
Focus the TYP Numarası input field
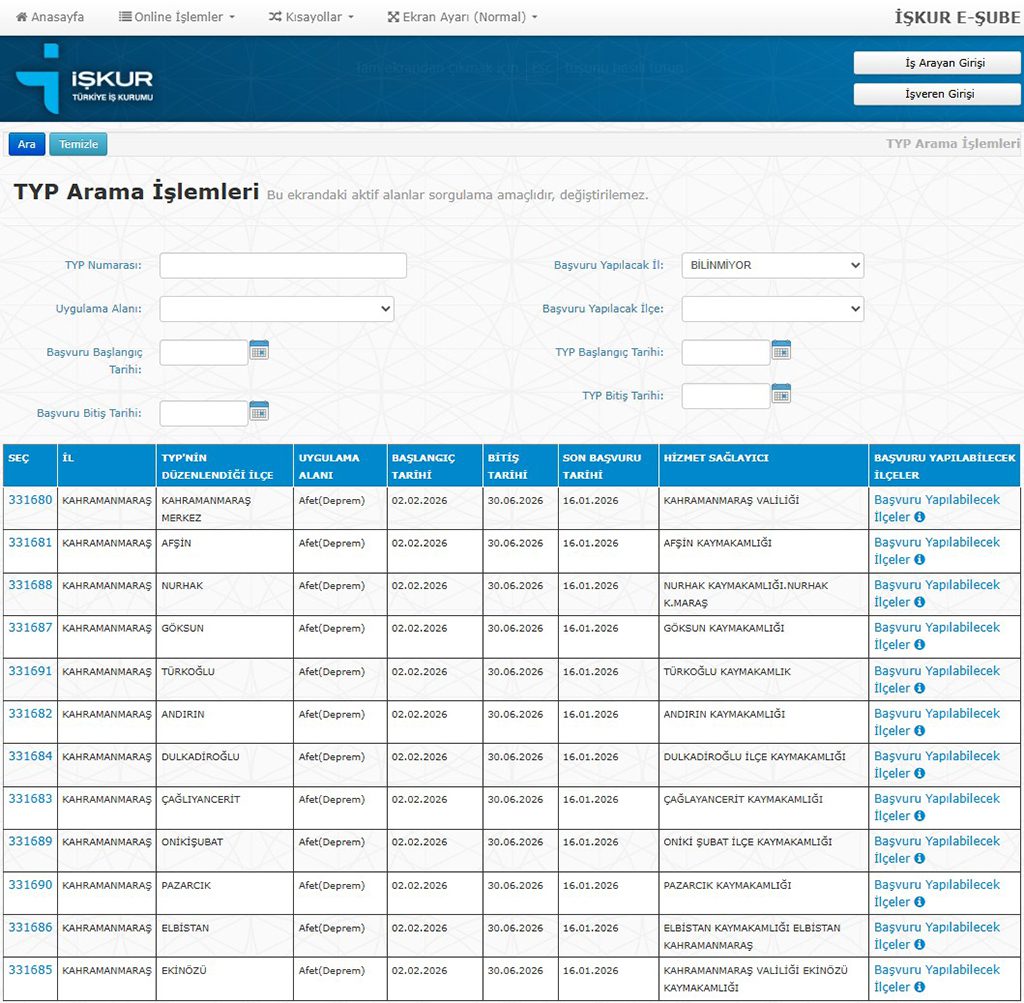283,266
